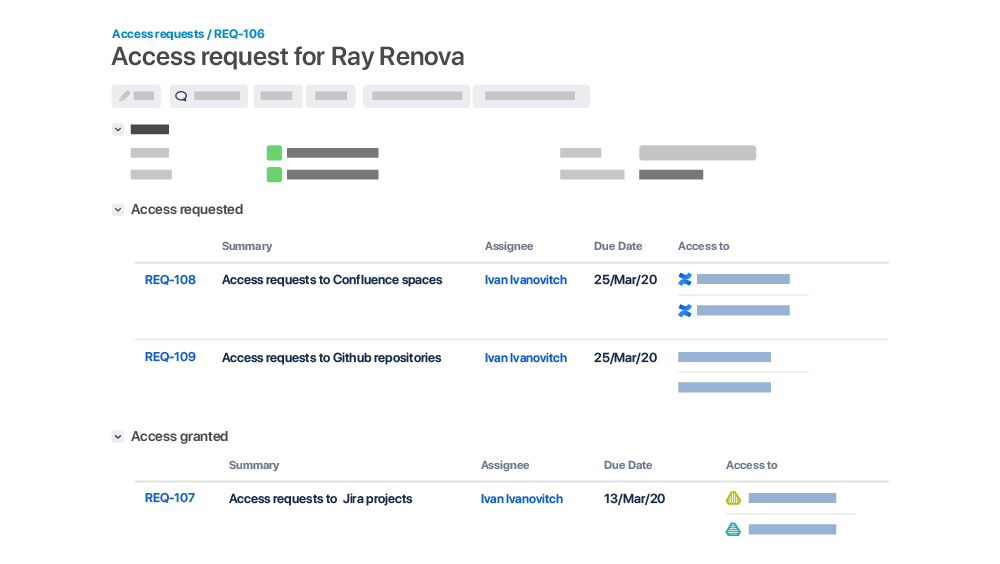Open issue REQ-107
1000x564 pixels.
(x=170, y=498)
